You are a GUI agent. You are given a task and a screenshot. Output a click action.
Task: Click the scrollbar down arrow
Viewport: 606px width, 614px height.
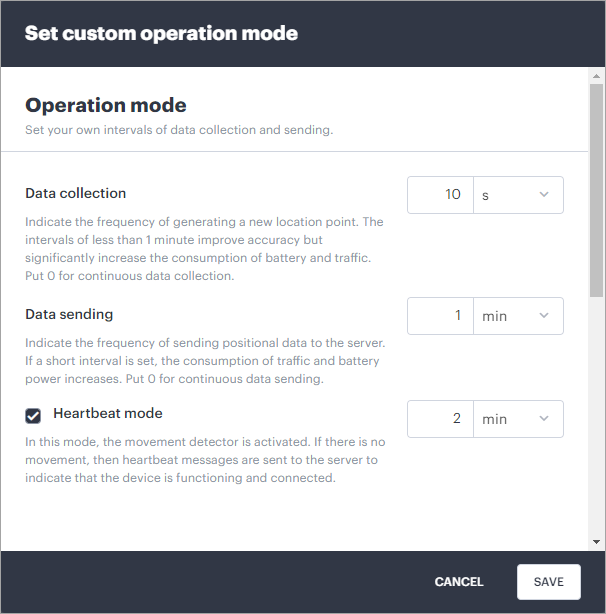pyautogui.click(x=596, y=542)
